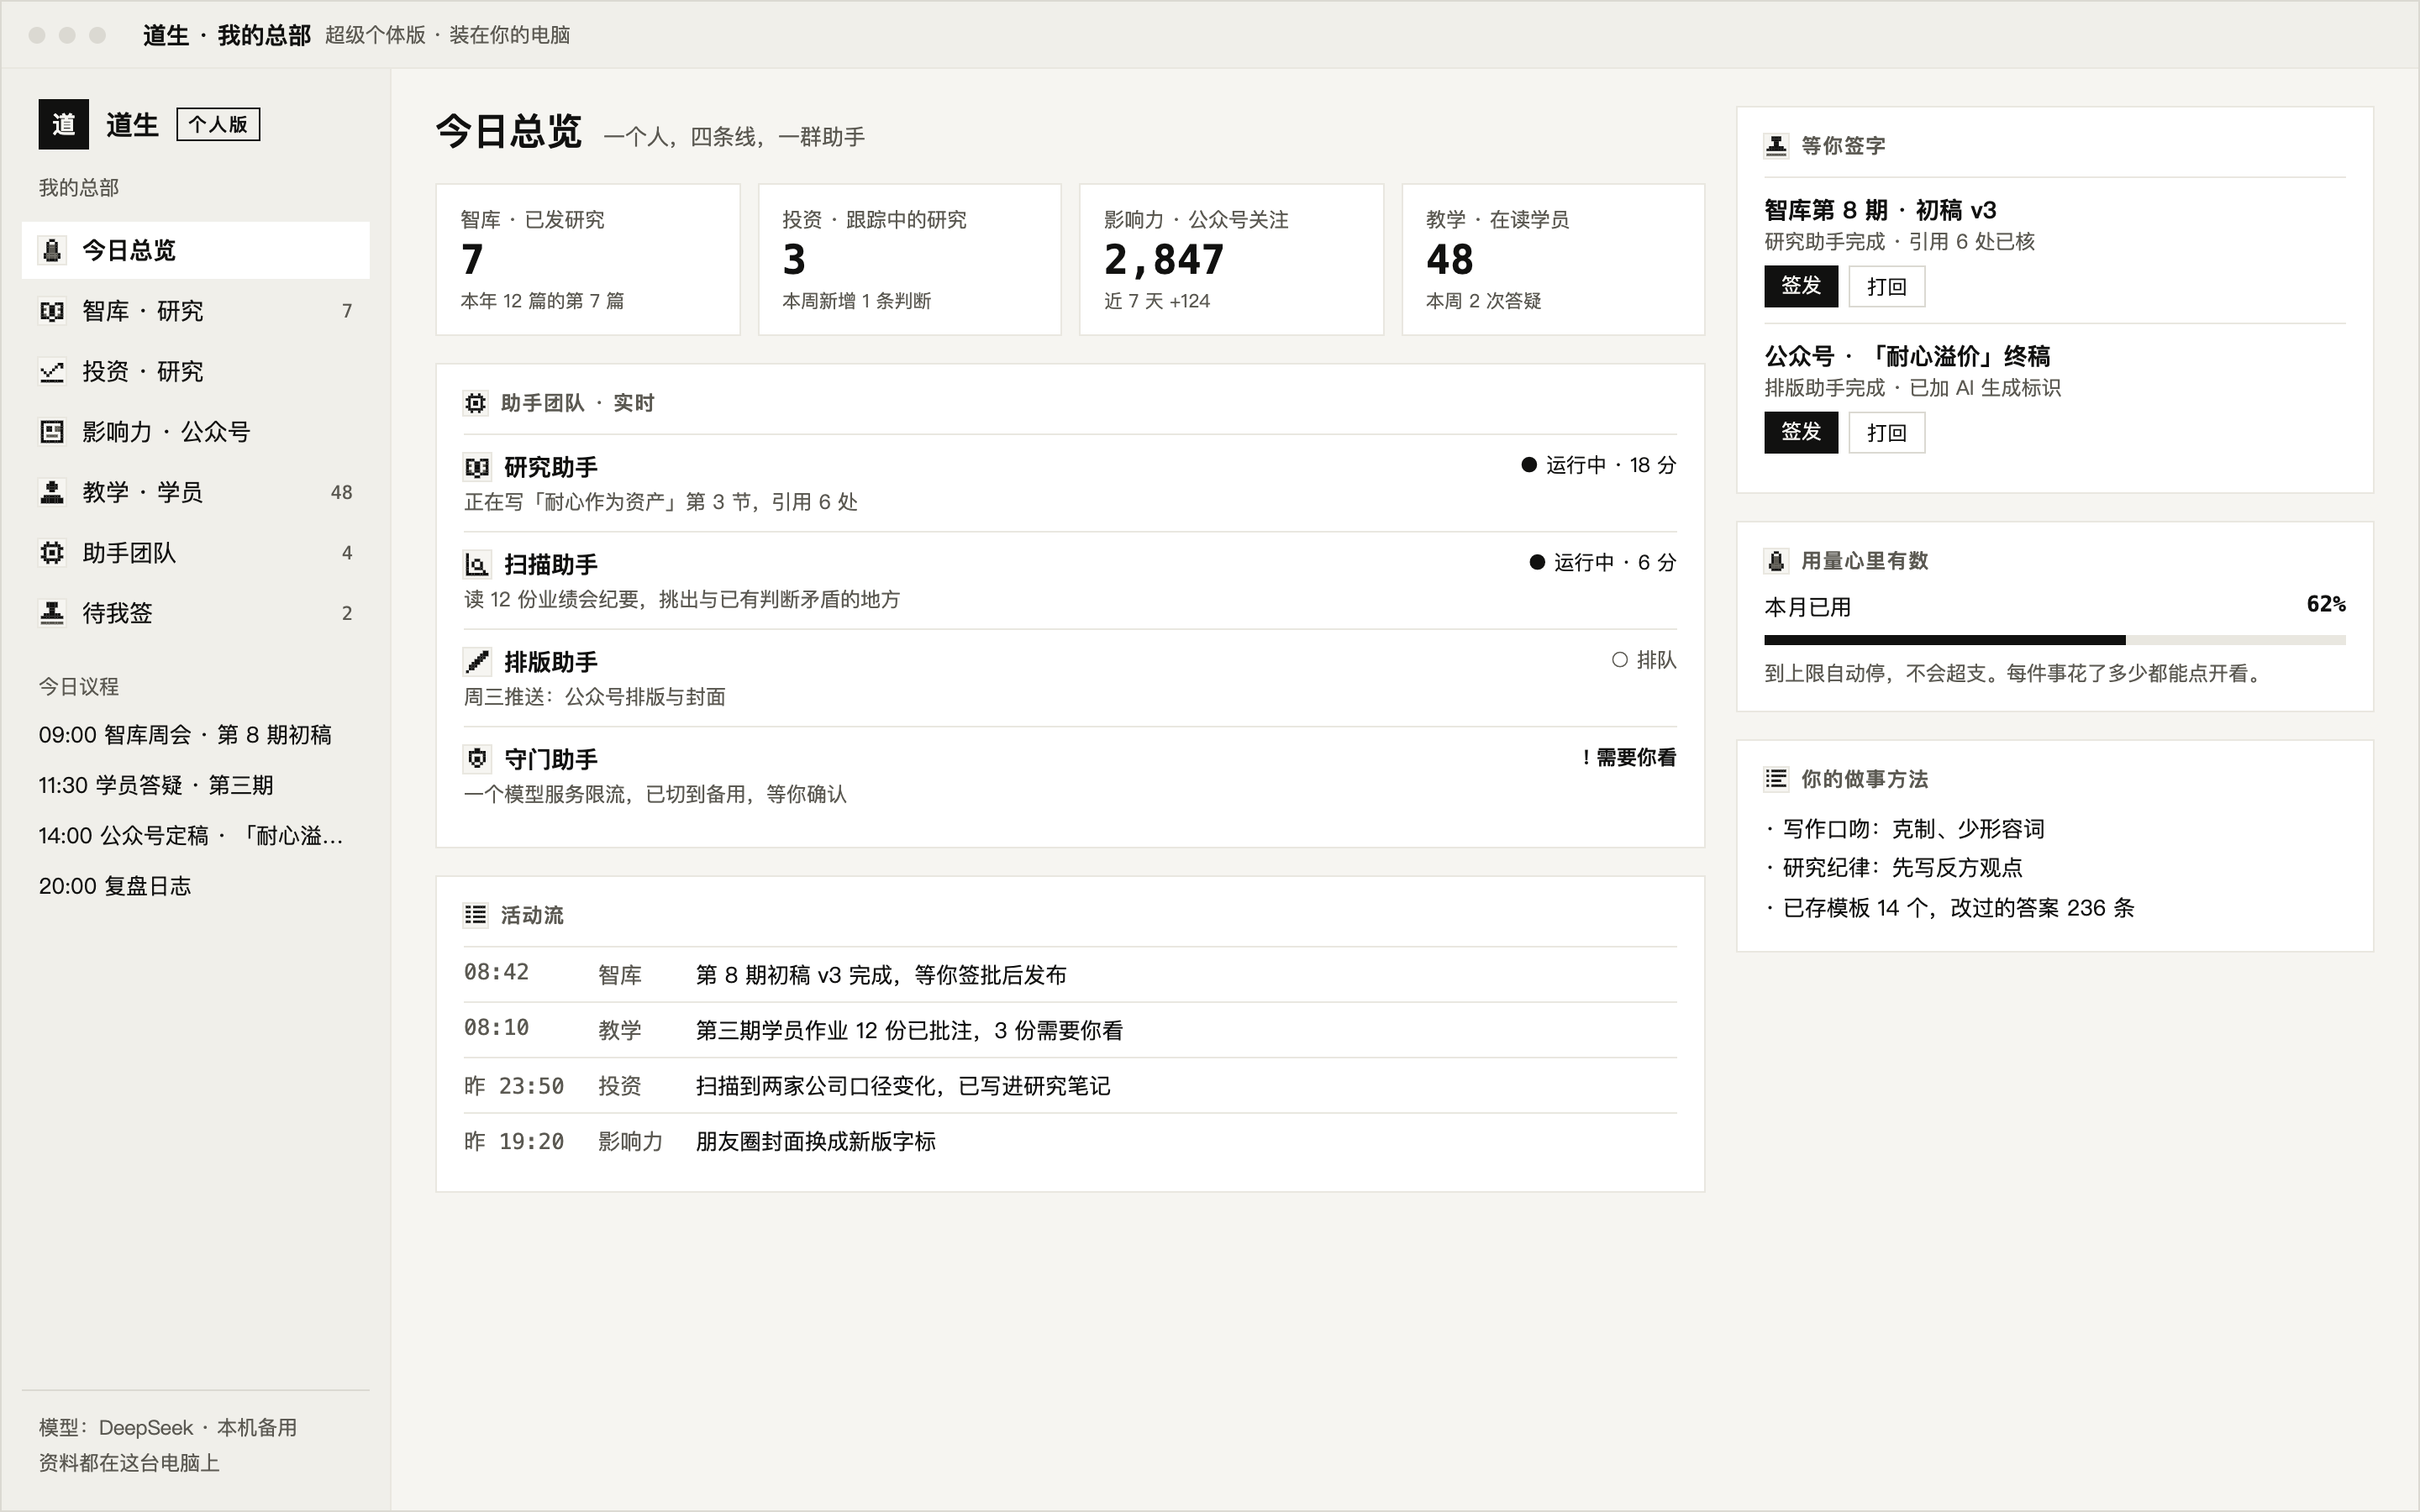Image resolution: width=2420 pixels, height=1512 pixels.
Task: Click the icon beside 用量心里有数
Action: tap(1776, 561)
